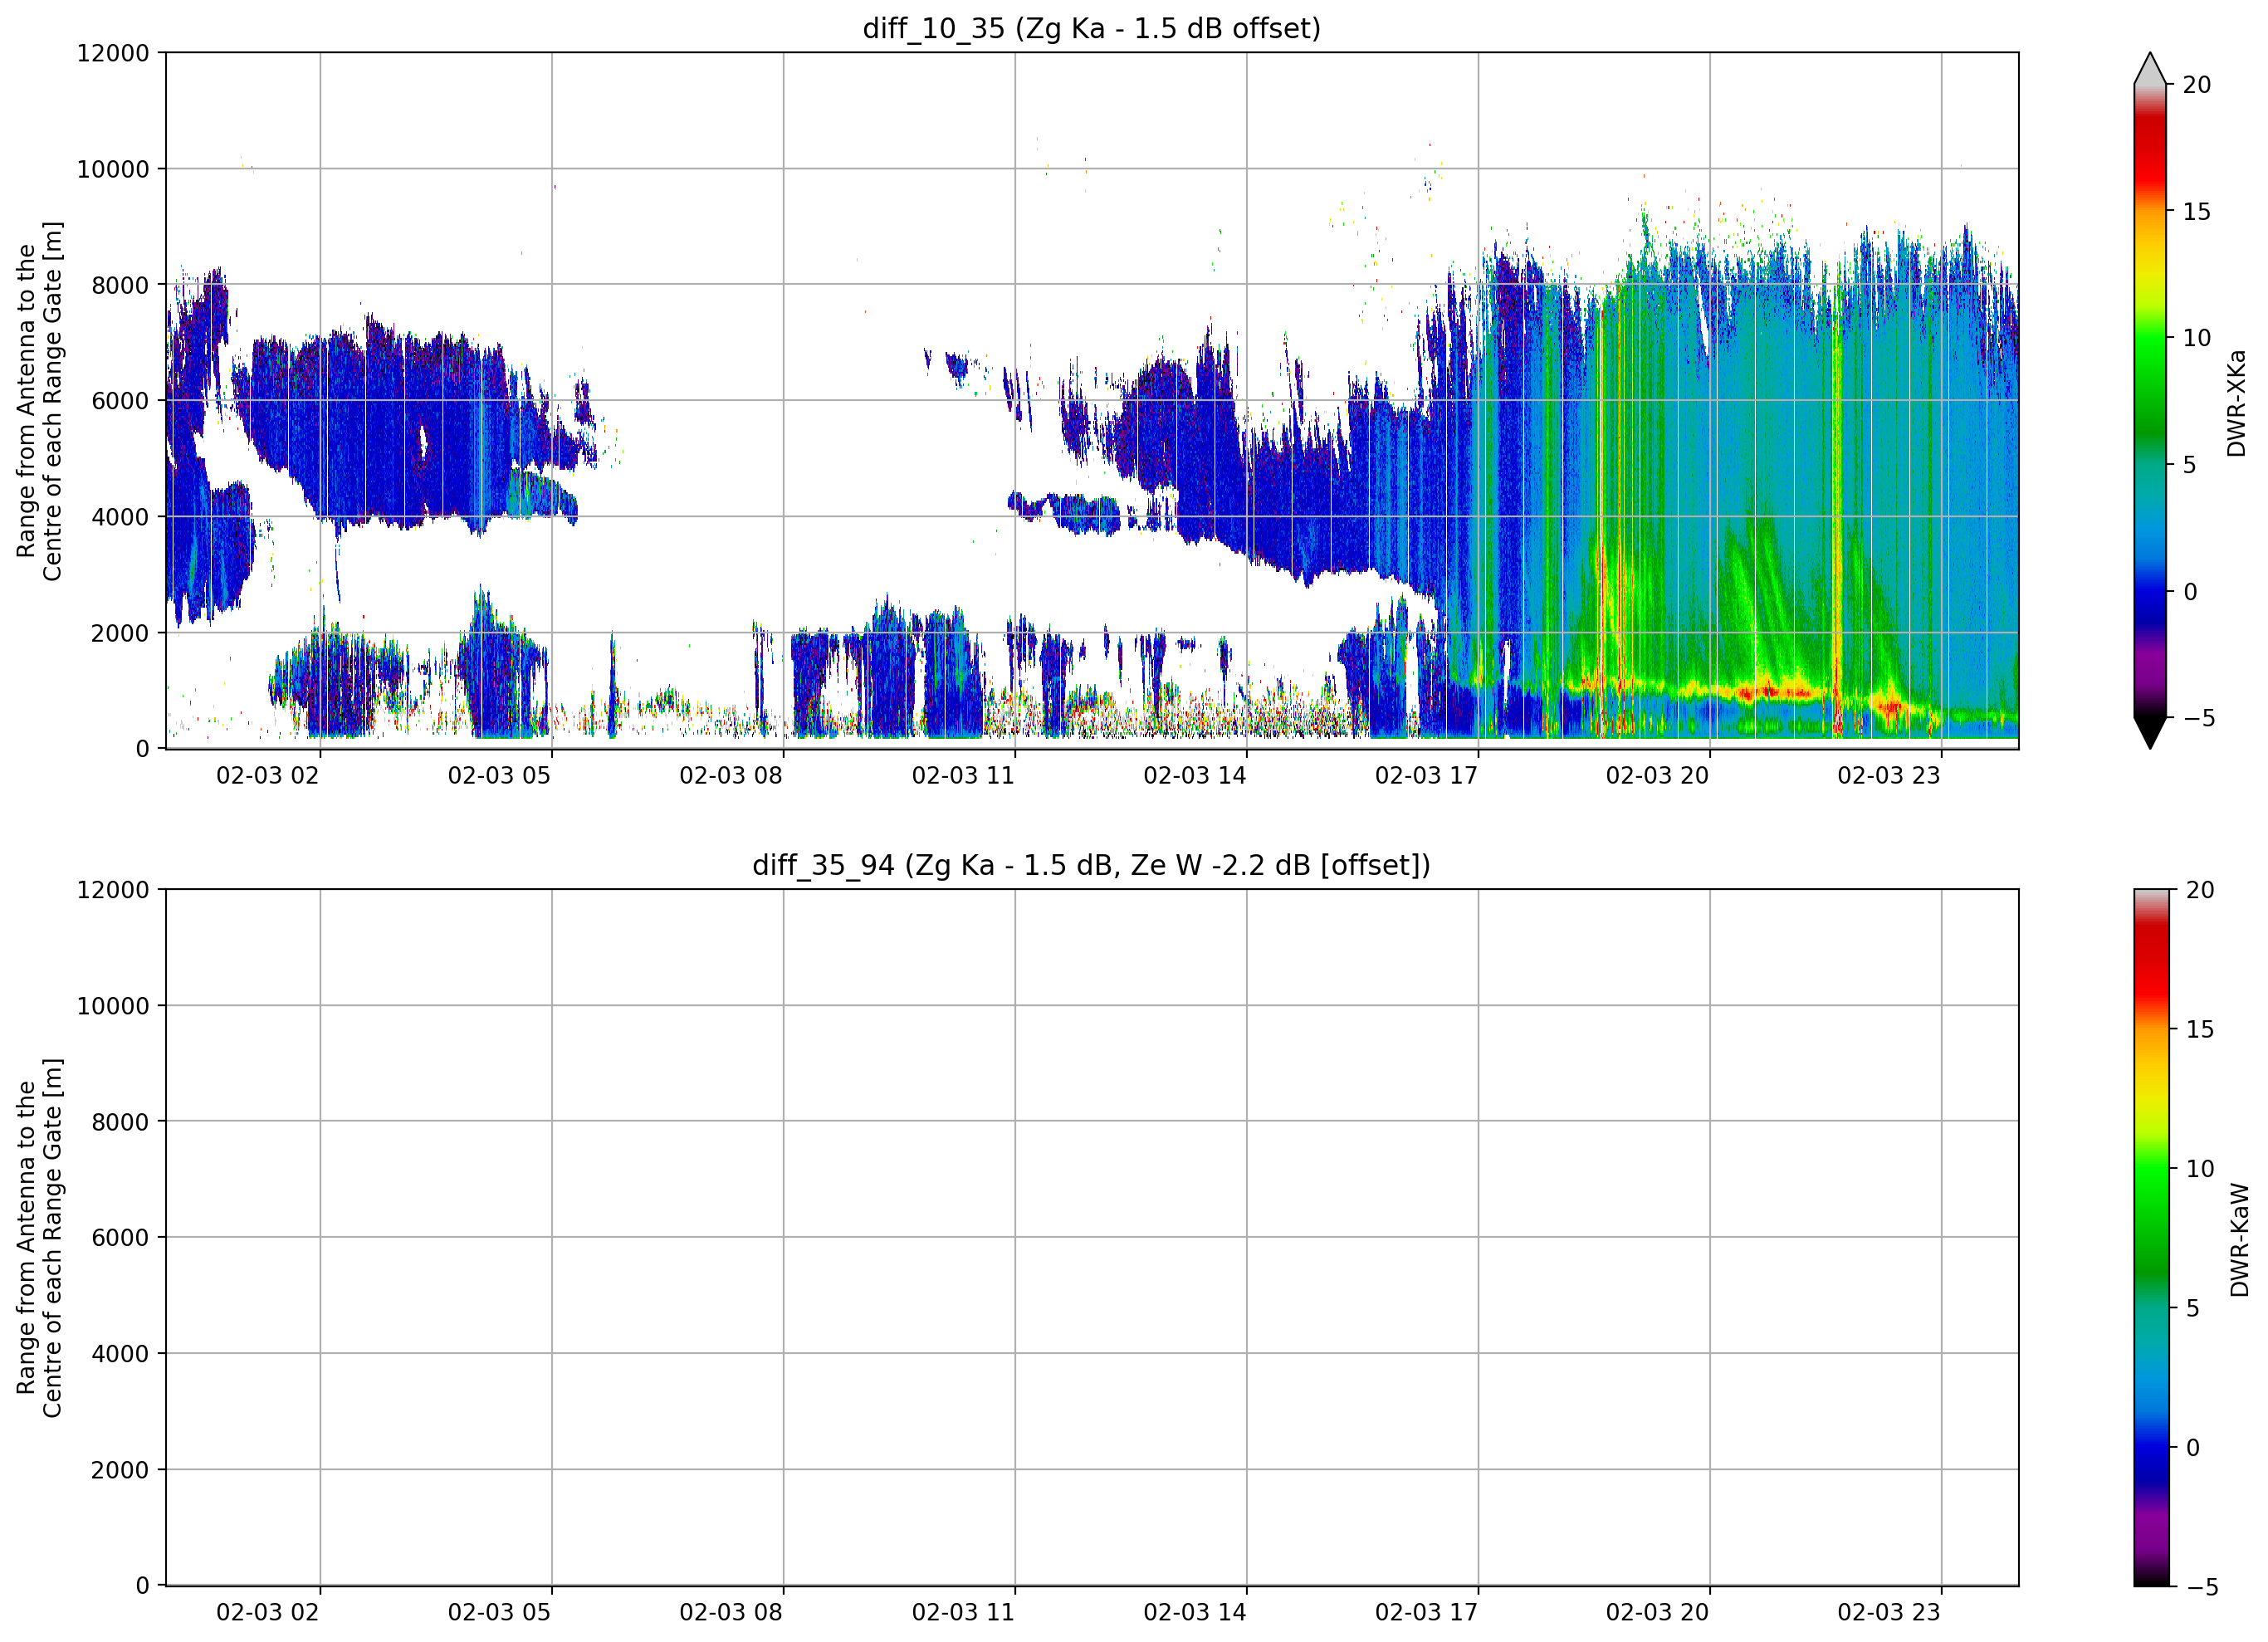Screen dimensions: 2268x1642
Task: Click the black lower arrow of the DWR-XKa colorbar
Action: pyautogui.click(x=2150, y=732)
